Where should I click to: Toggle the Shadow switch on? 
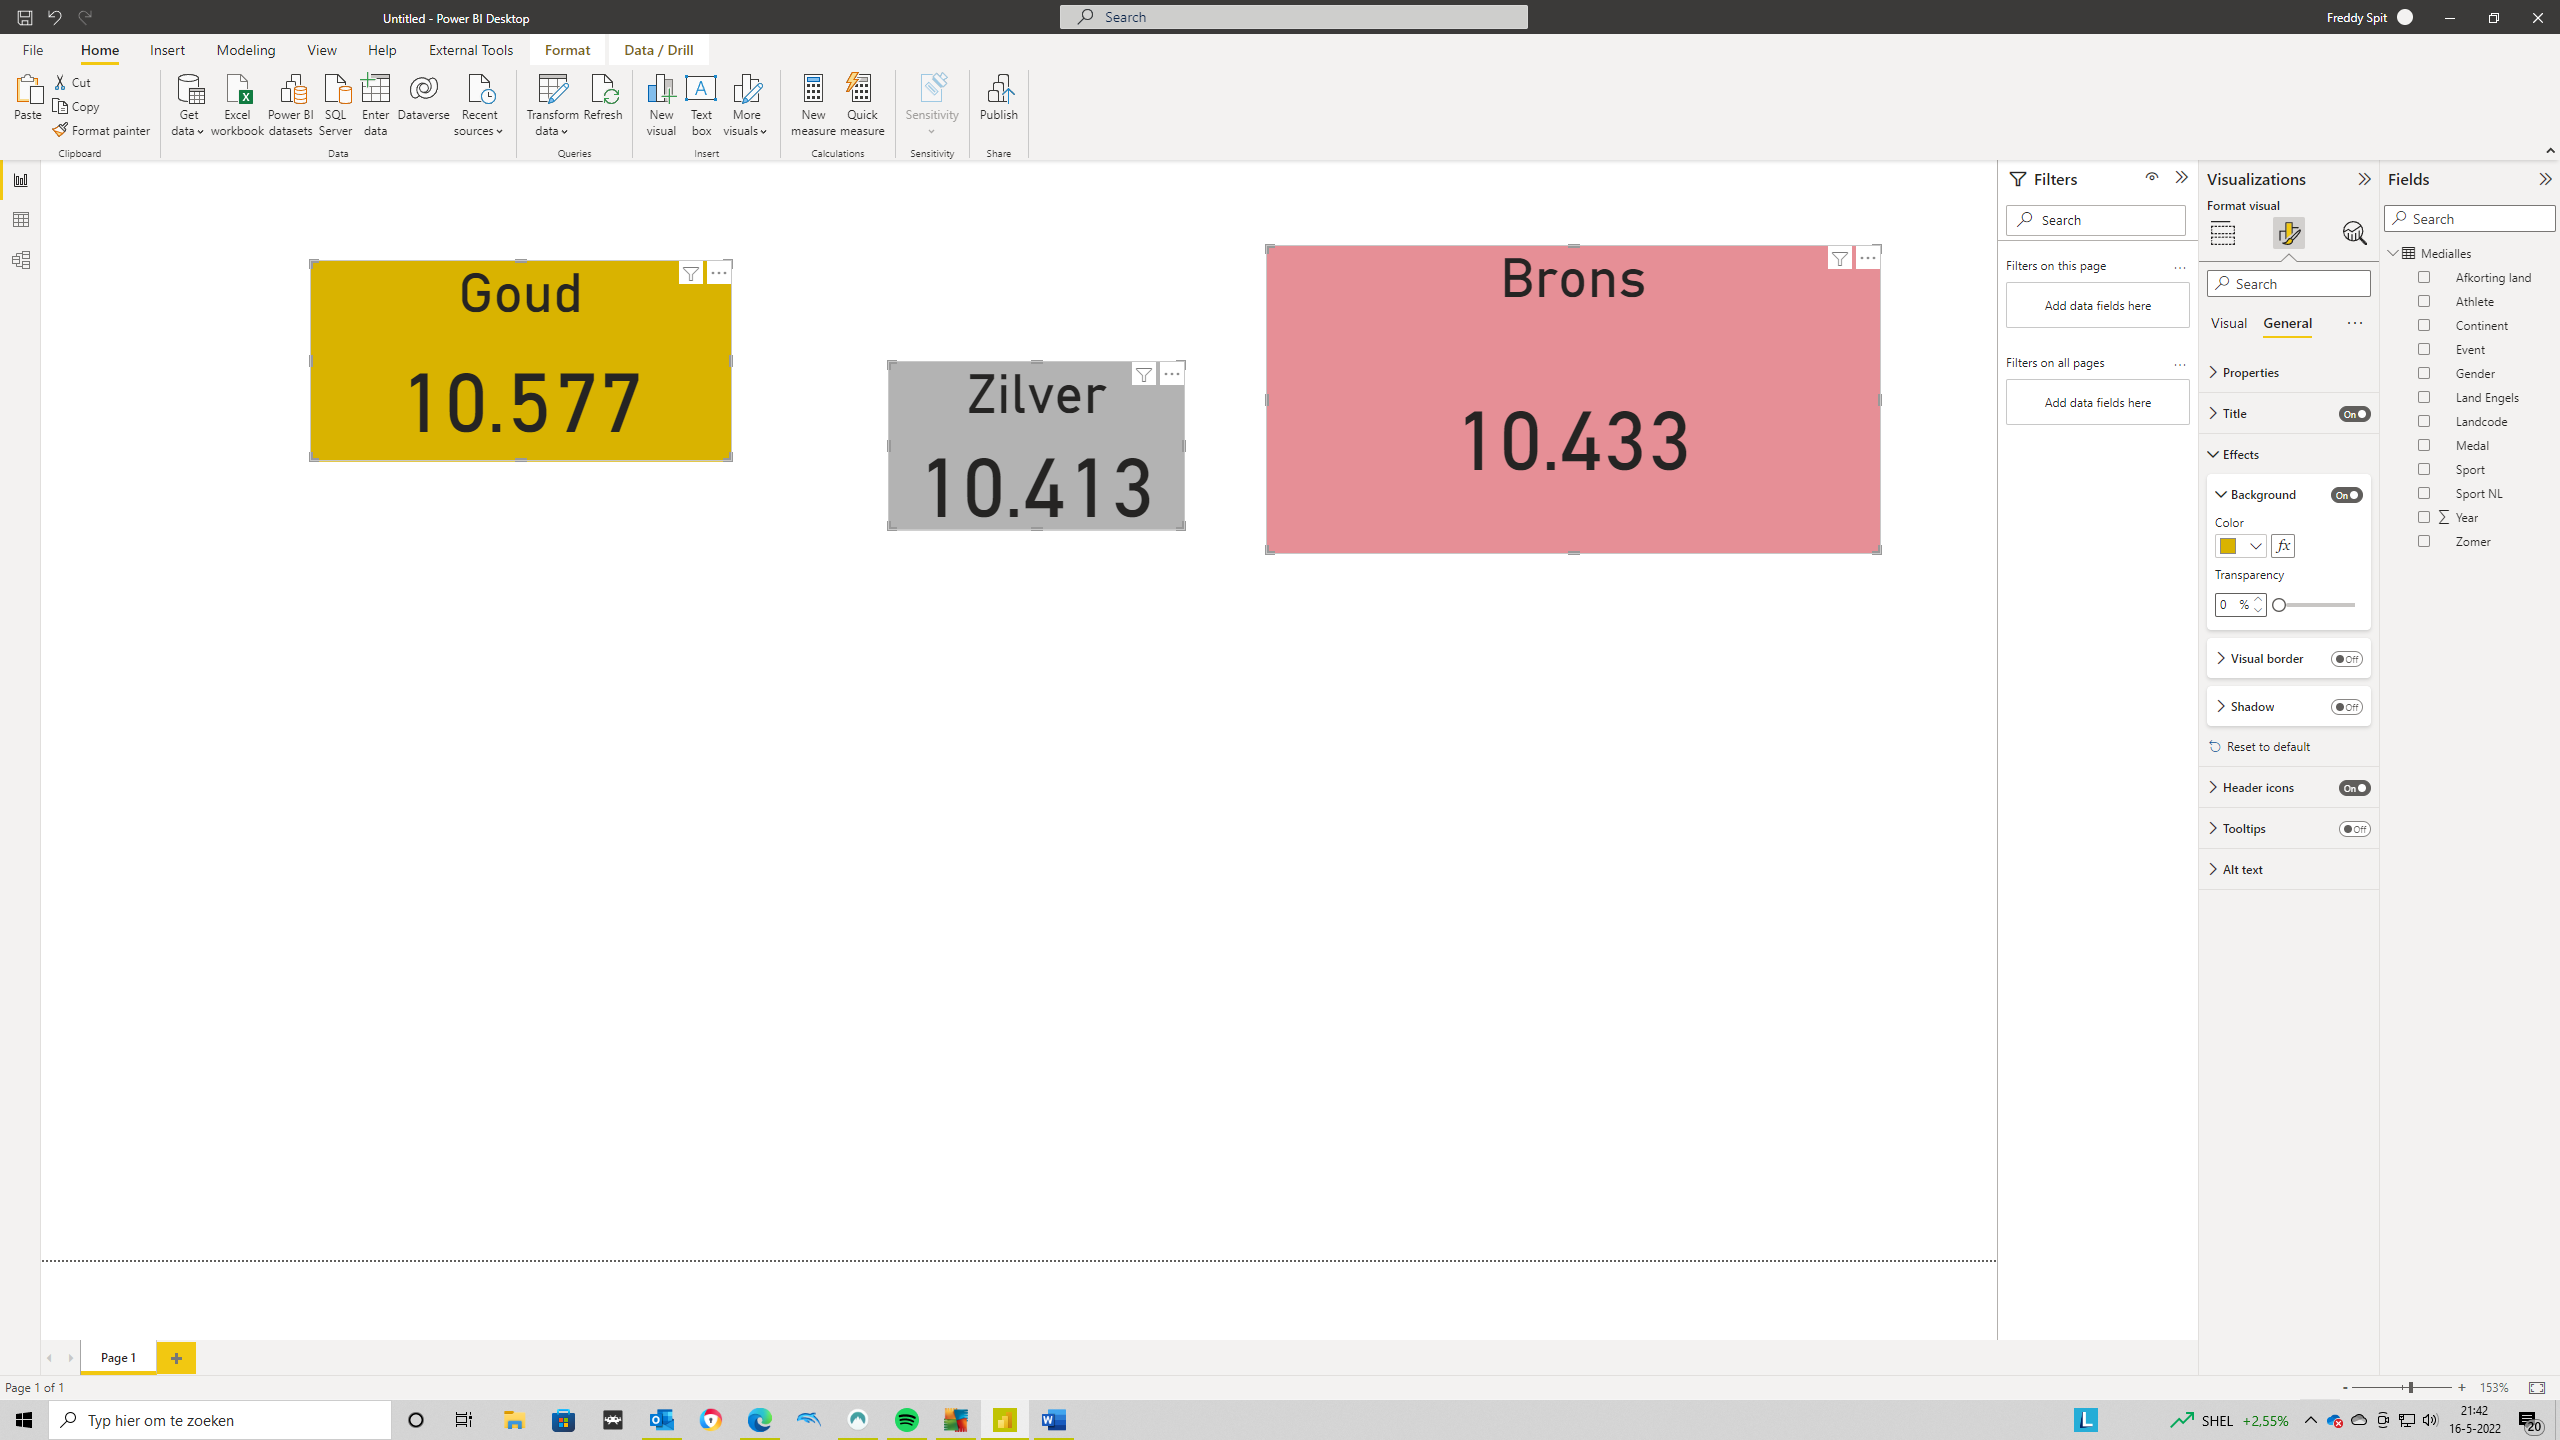tap(2346, 707)
